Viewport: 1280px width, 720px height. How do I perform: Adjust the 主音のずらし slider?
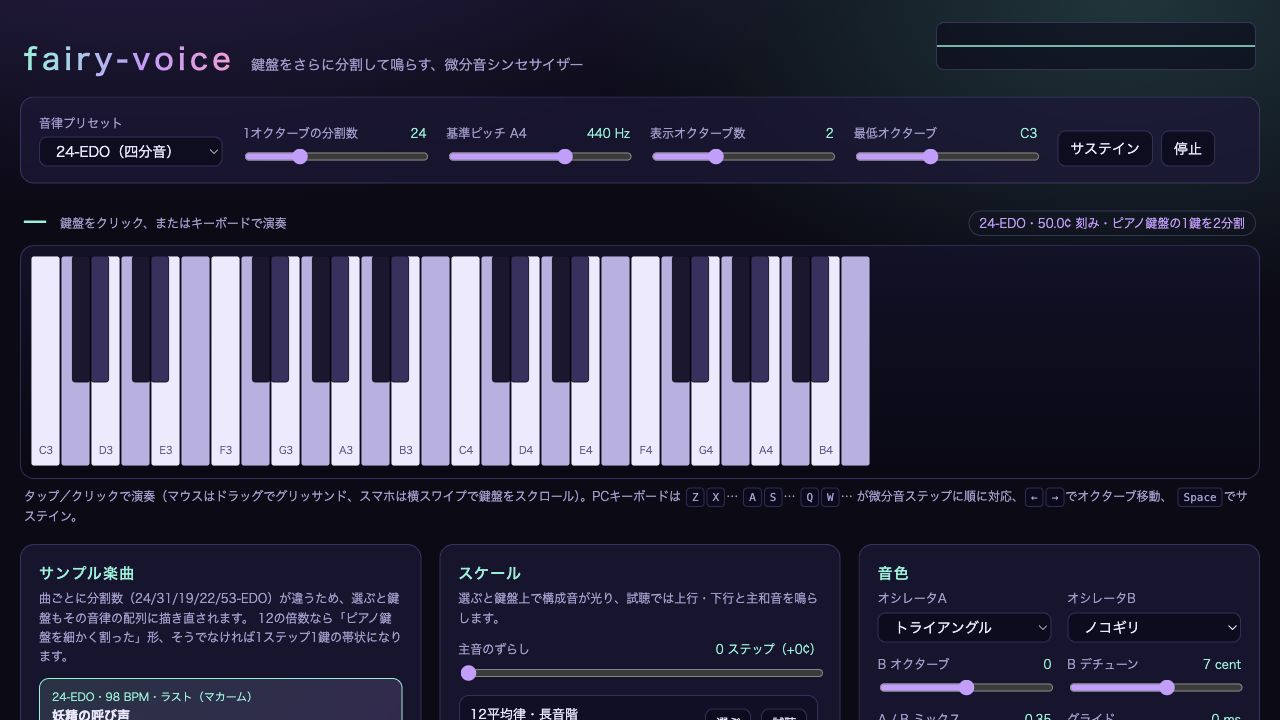click(641, 673)
